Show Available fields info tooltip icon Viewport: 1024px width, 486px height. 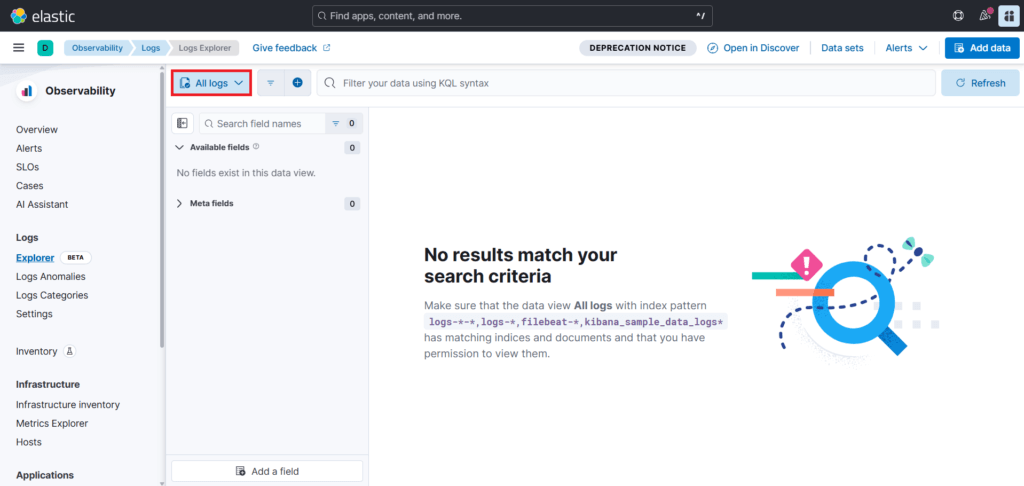[x=256, y=147]
